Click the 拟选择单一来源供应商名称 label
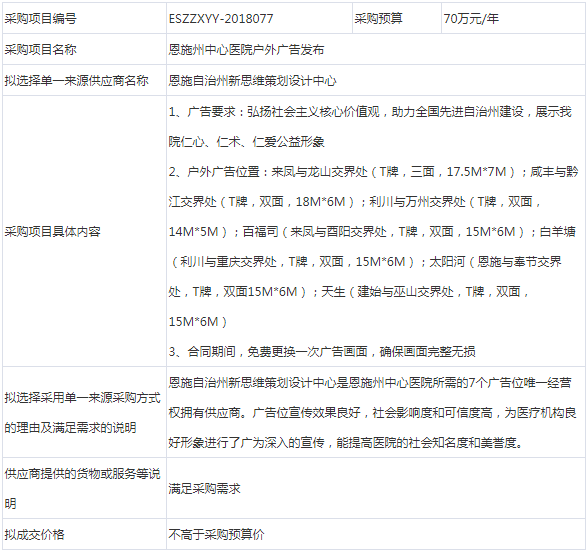The width and height of the screenshot is (588, 552). coord(76,81)
